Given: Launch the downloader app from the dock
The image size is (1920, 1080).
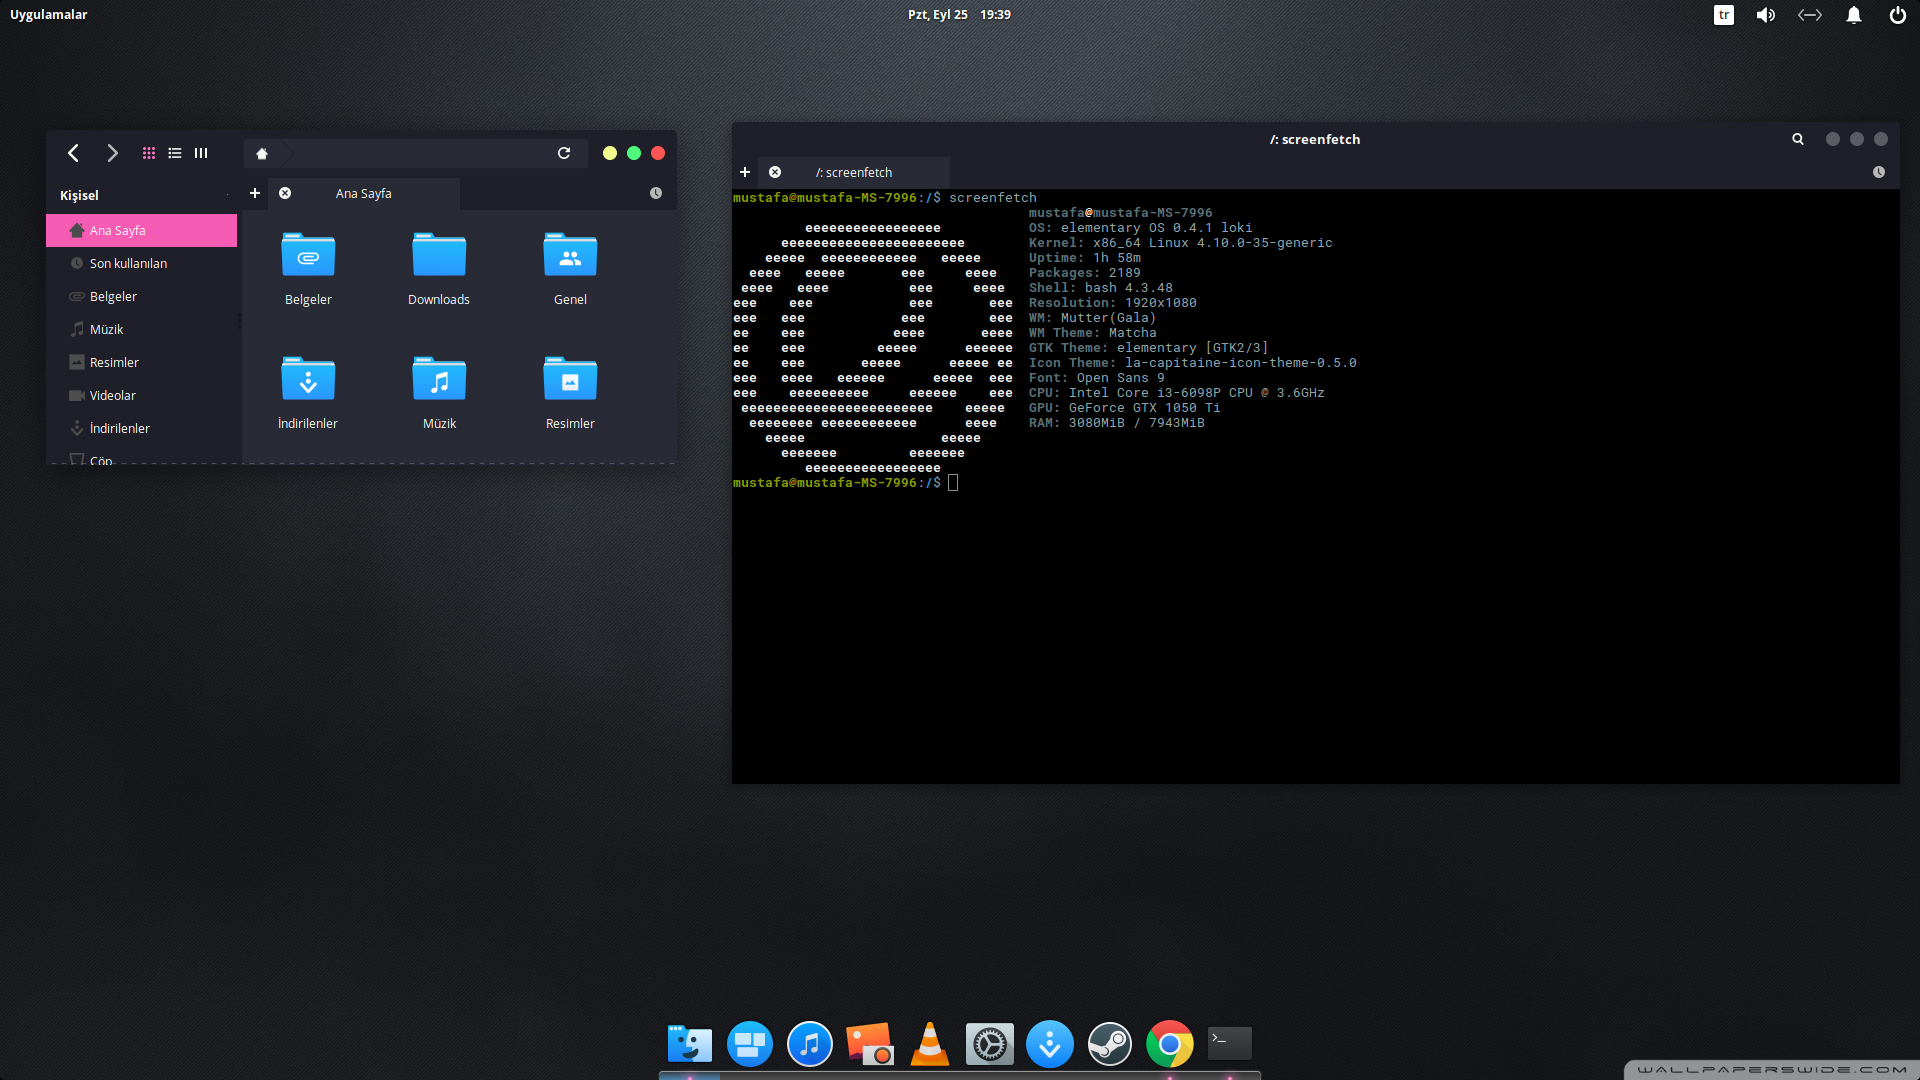Looking at the screenshot, I should [1050, 1044].
